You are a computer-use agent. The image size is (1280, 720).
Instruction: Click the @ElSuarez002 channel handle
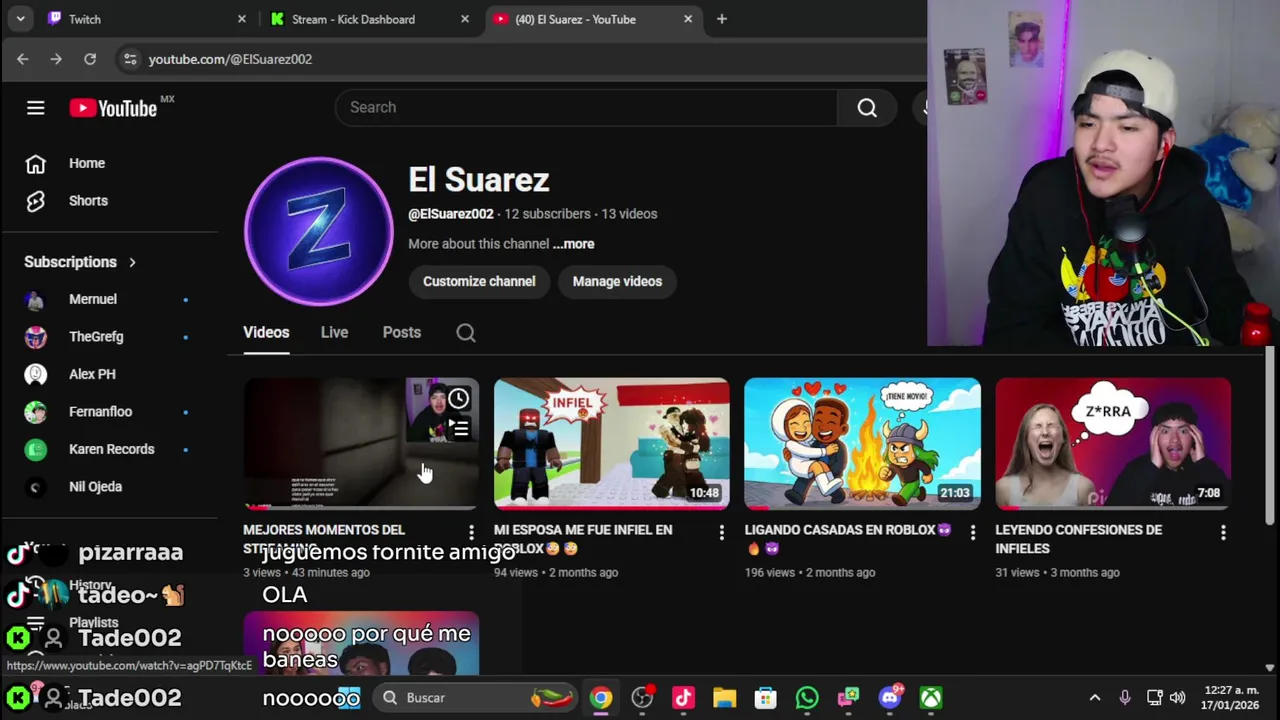(x=451, y=214)
